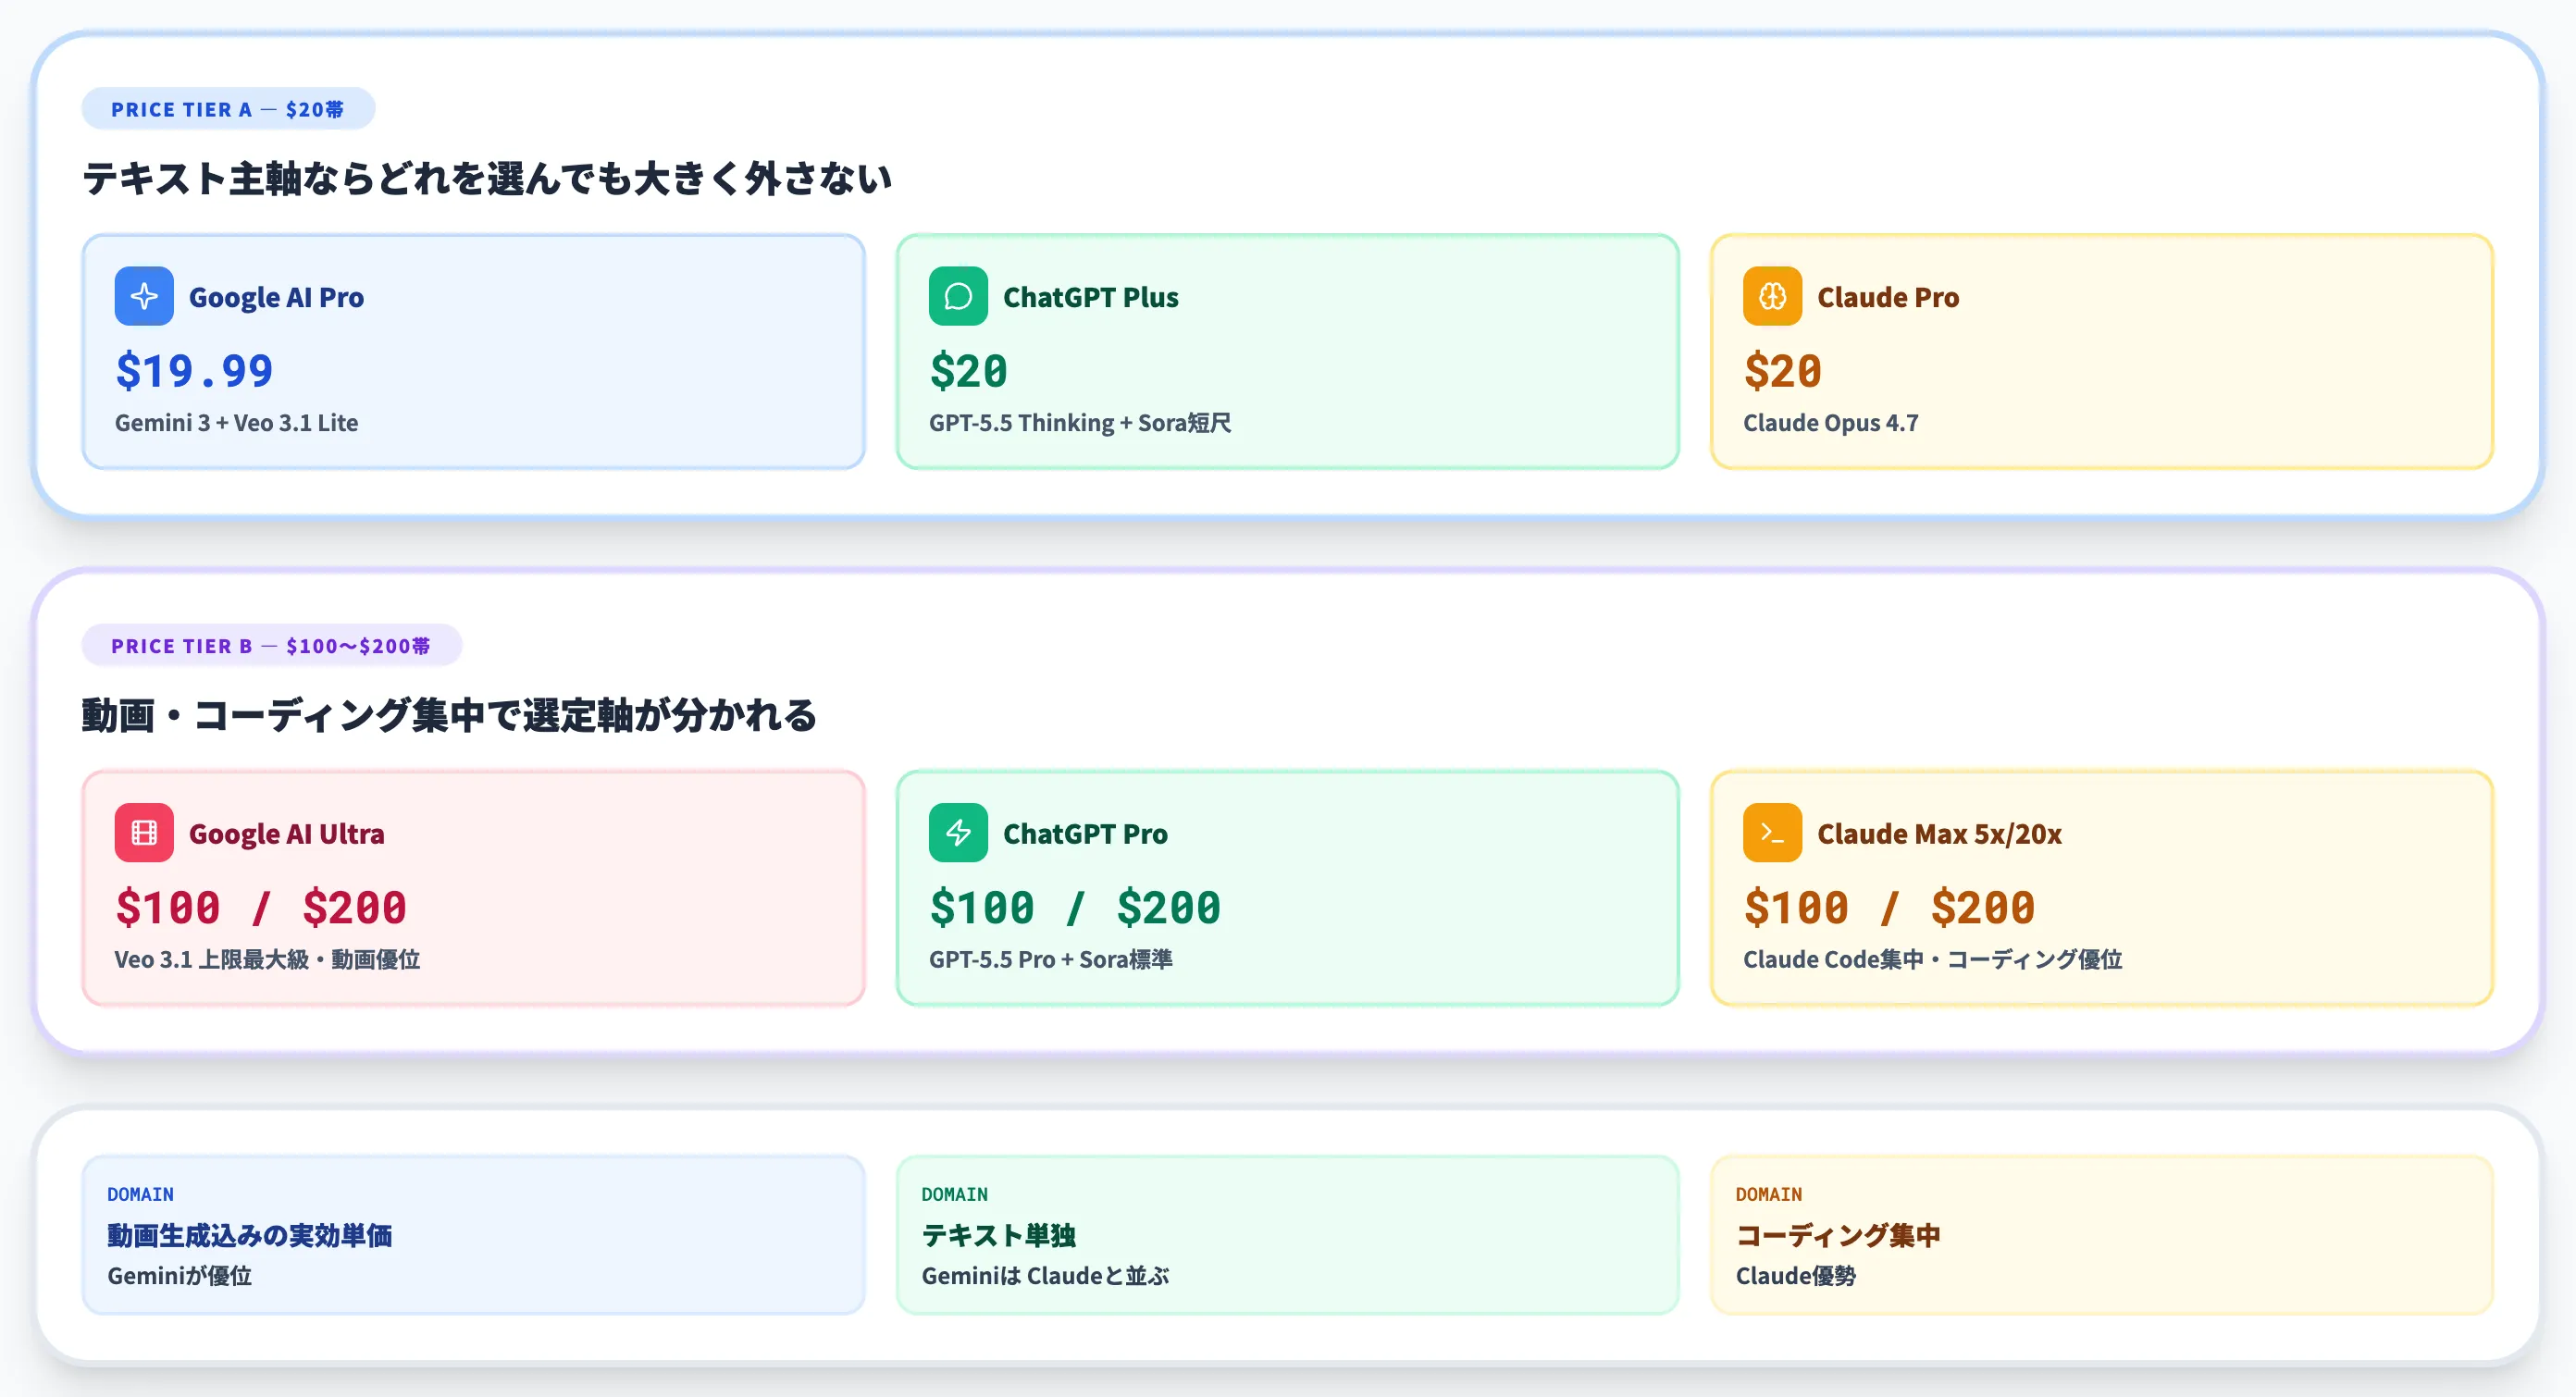The image size is (2576, 1397).
Task: Click domain title テキスト単独
Action: [998, 1236]
